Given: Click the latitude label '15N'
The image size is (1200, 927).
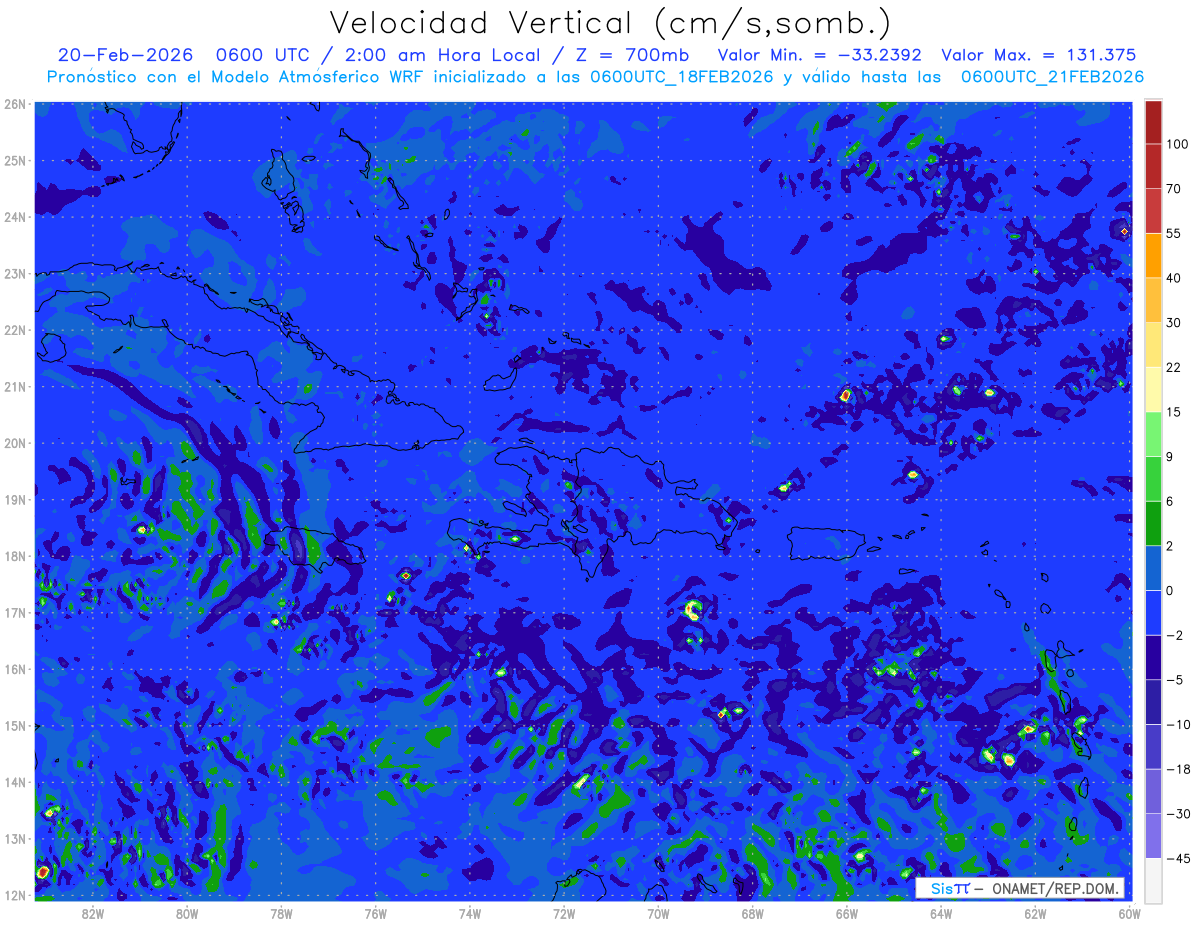Looking at the screenshot, I should 15,726.
